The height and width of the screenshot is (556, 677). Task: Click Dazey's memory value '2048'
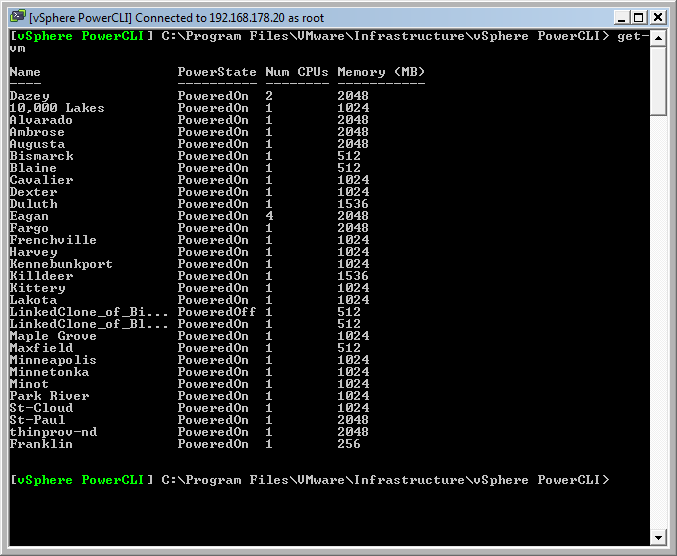click(x=353, y=96)
